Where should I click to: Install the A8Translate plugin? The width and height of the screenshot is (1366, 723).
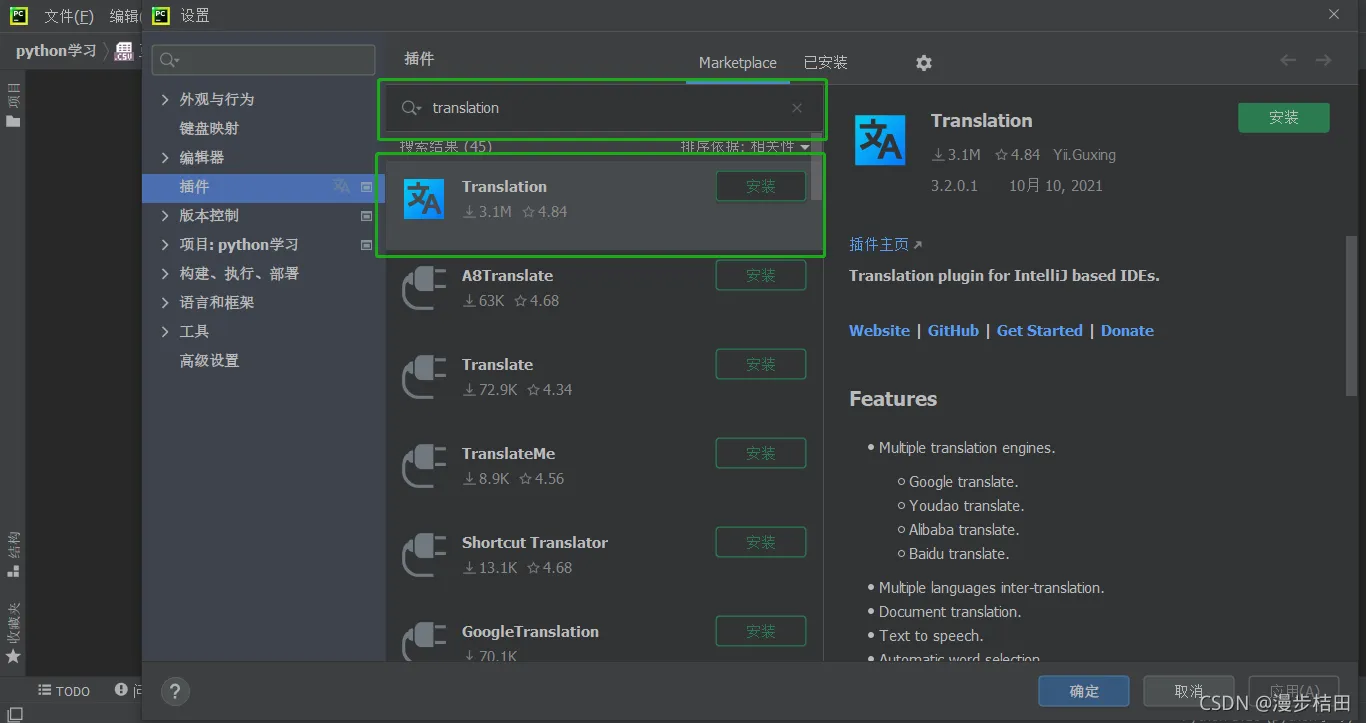tap(760, 275)
